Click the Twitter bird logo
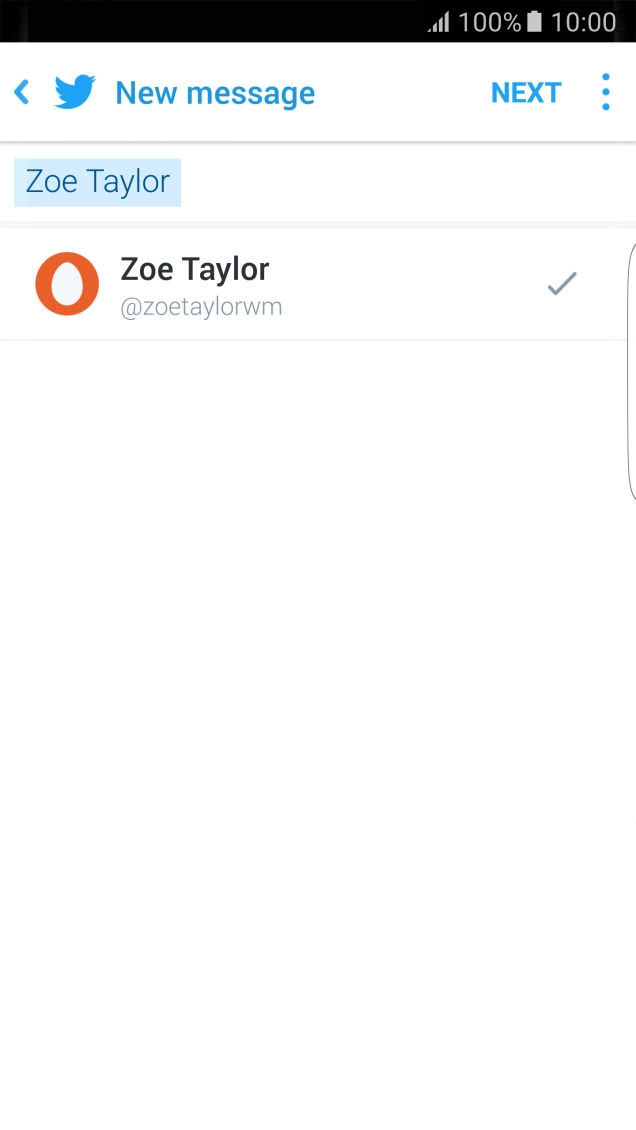 (75, 93)
